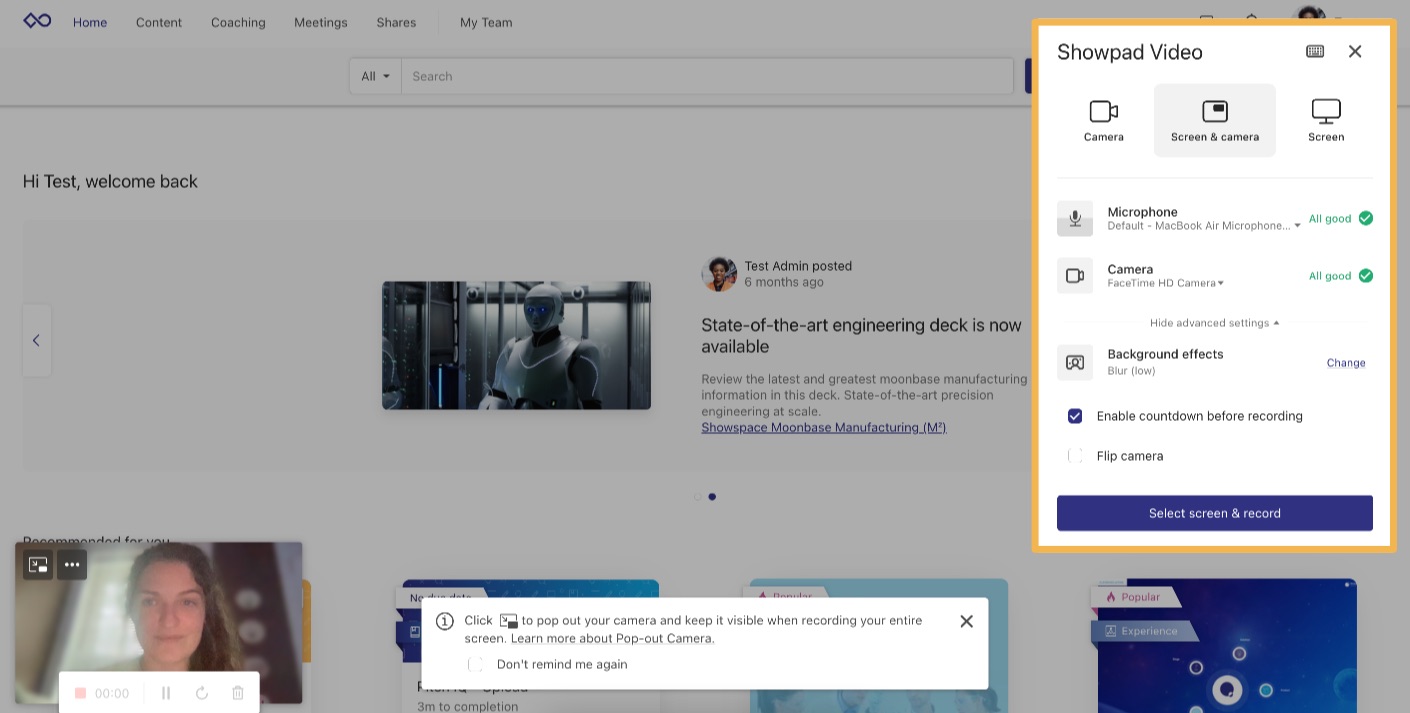The image size is (1410, 713).
Task: Click Select screen & record
Action: coord(1214,513)
